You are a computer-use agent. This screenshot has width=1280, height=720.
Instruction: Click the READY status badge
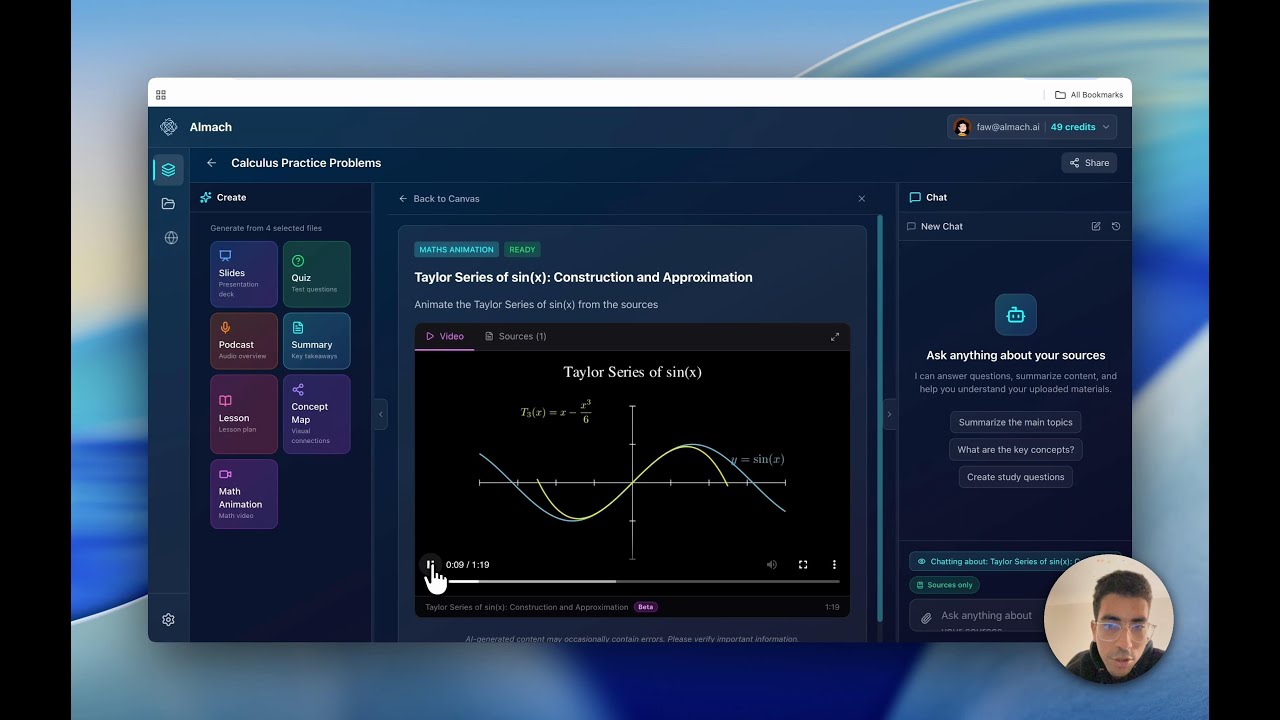point(522,250)
